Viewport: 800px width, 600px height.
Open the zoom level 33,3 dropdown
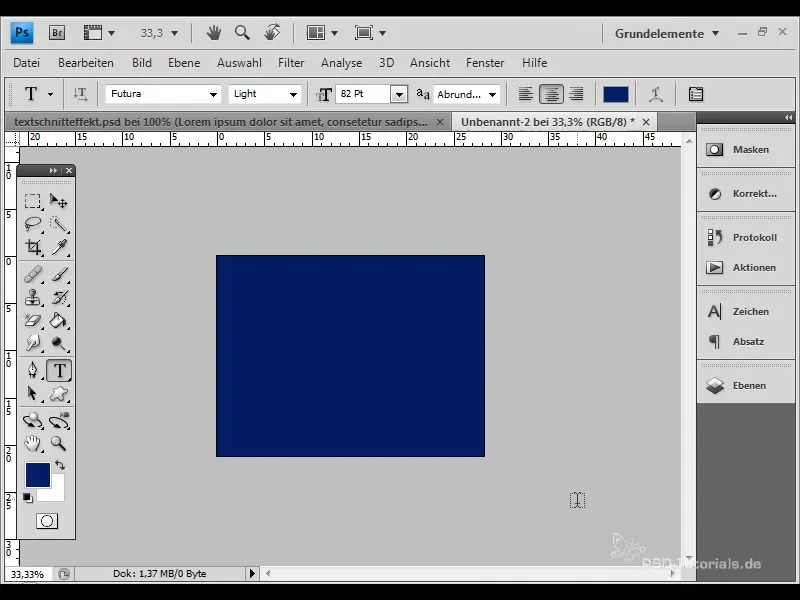click(174, 34)
